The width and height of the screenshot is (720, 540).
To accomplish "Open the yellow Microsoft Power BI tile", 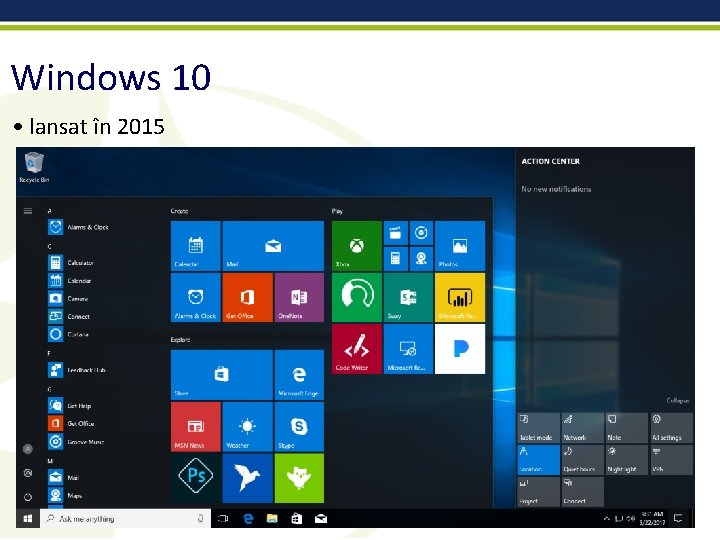I will pos(460,298).
